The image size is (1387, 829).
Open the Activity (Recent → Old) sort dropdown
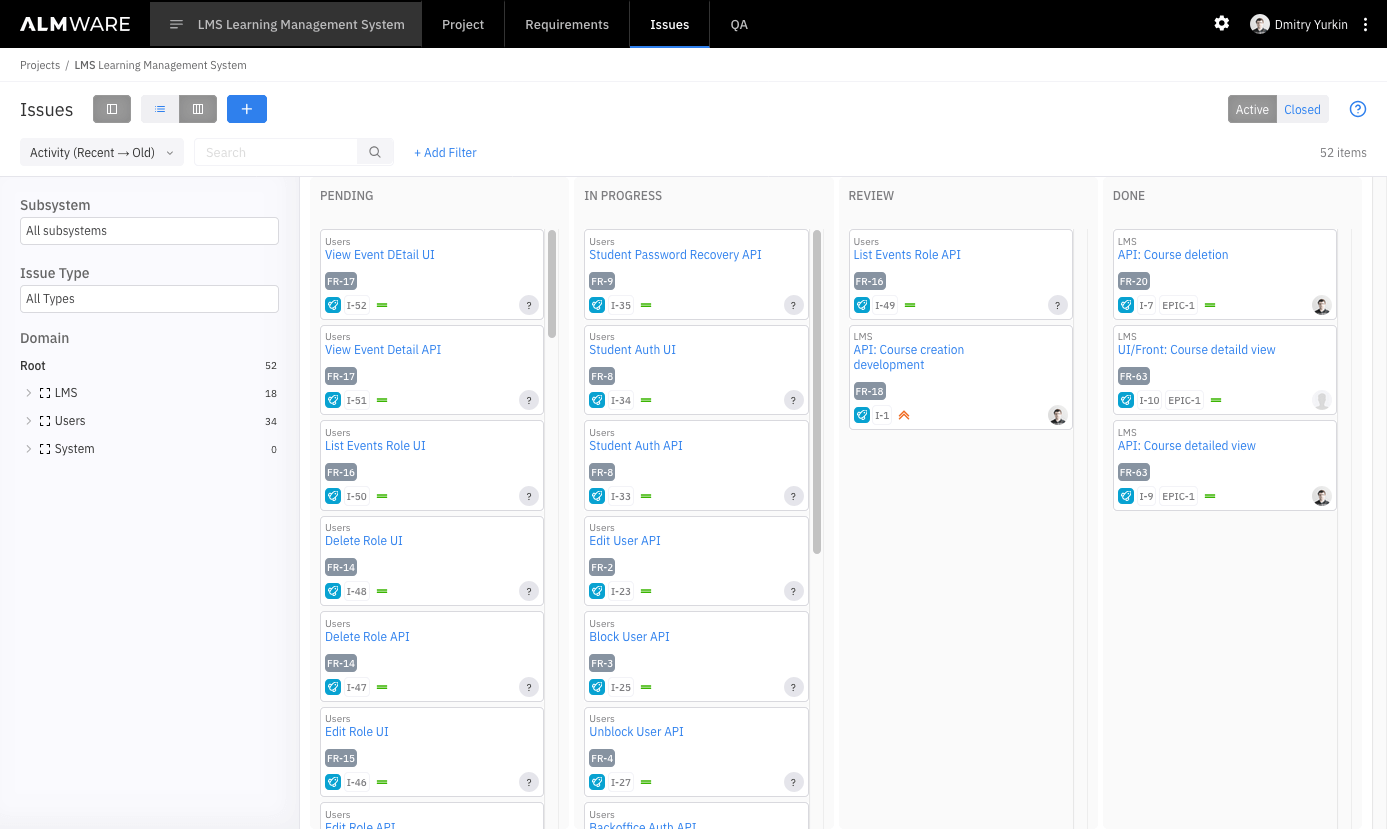(102, 152)
